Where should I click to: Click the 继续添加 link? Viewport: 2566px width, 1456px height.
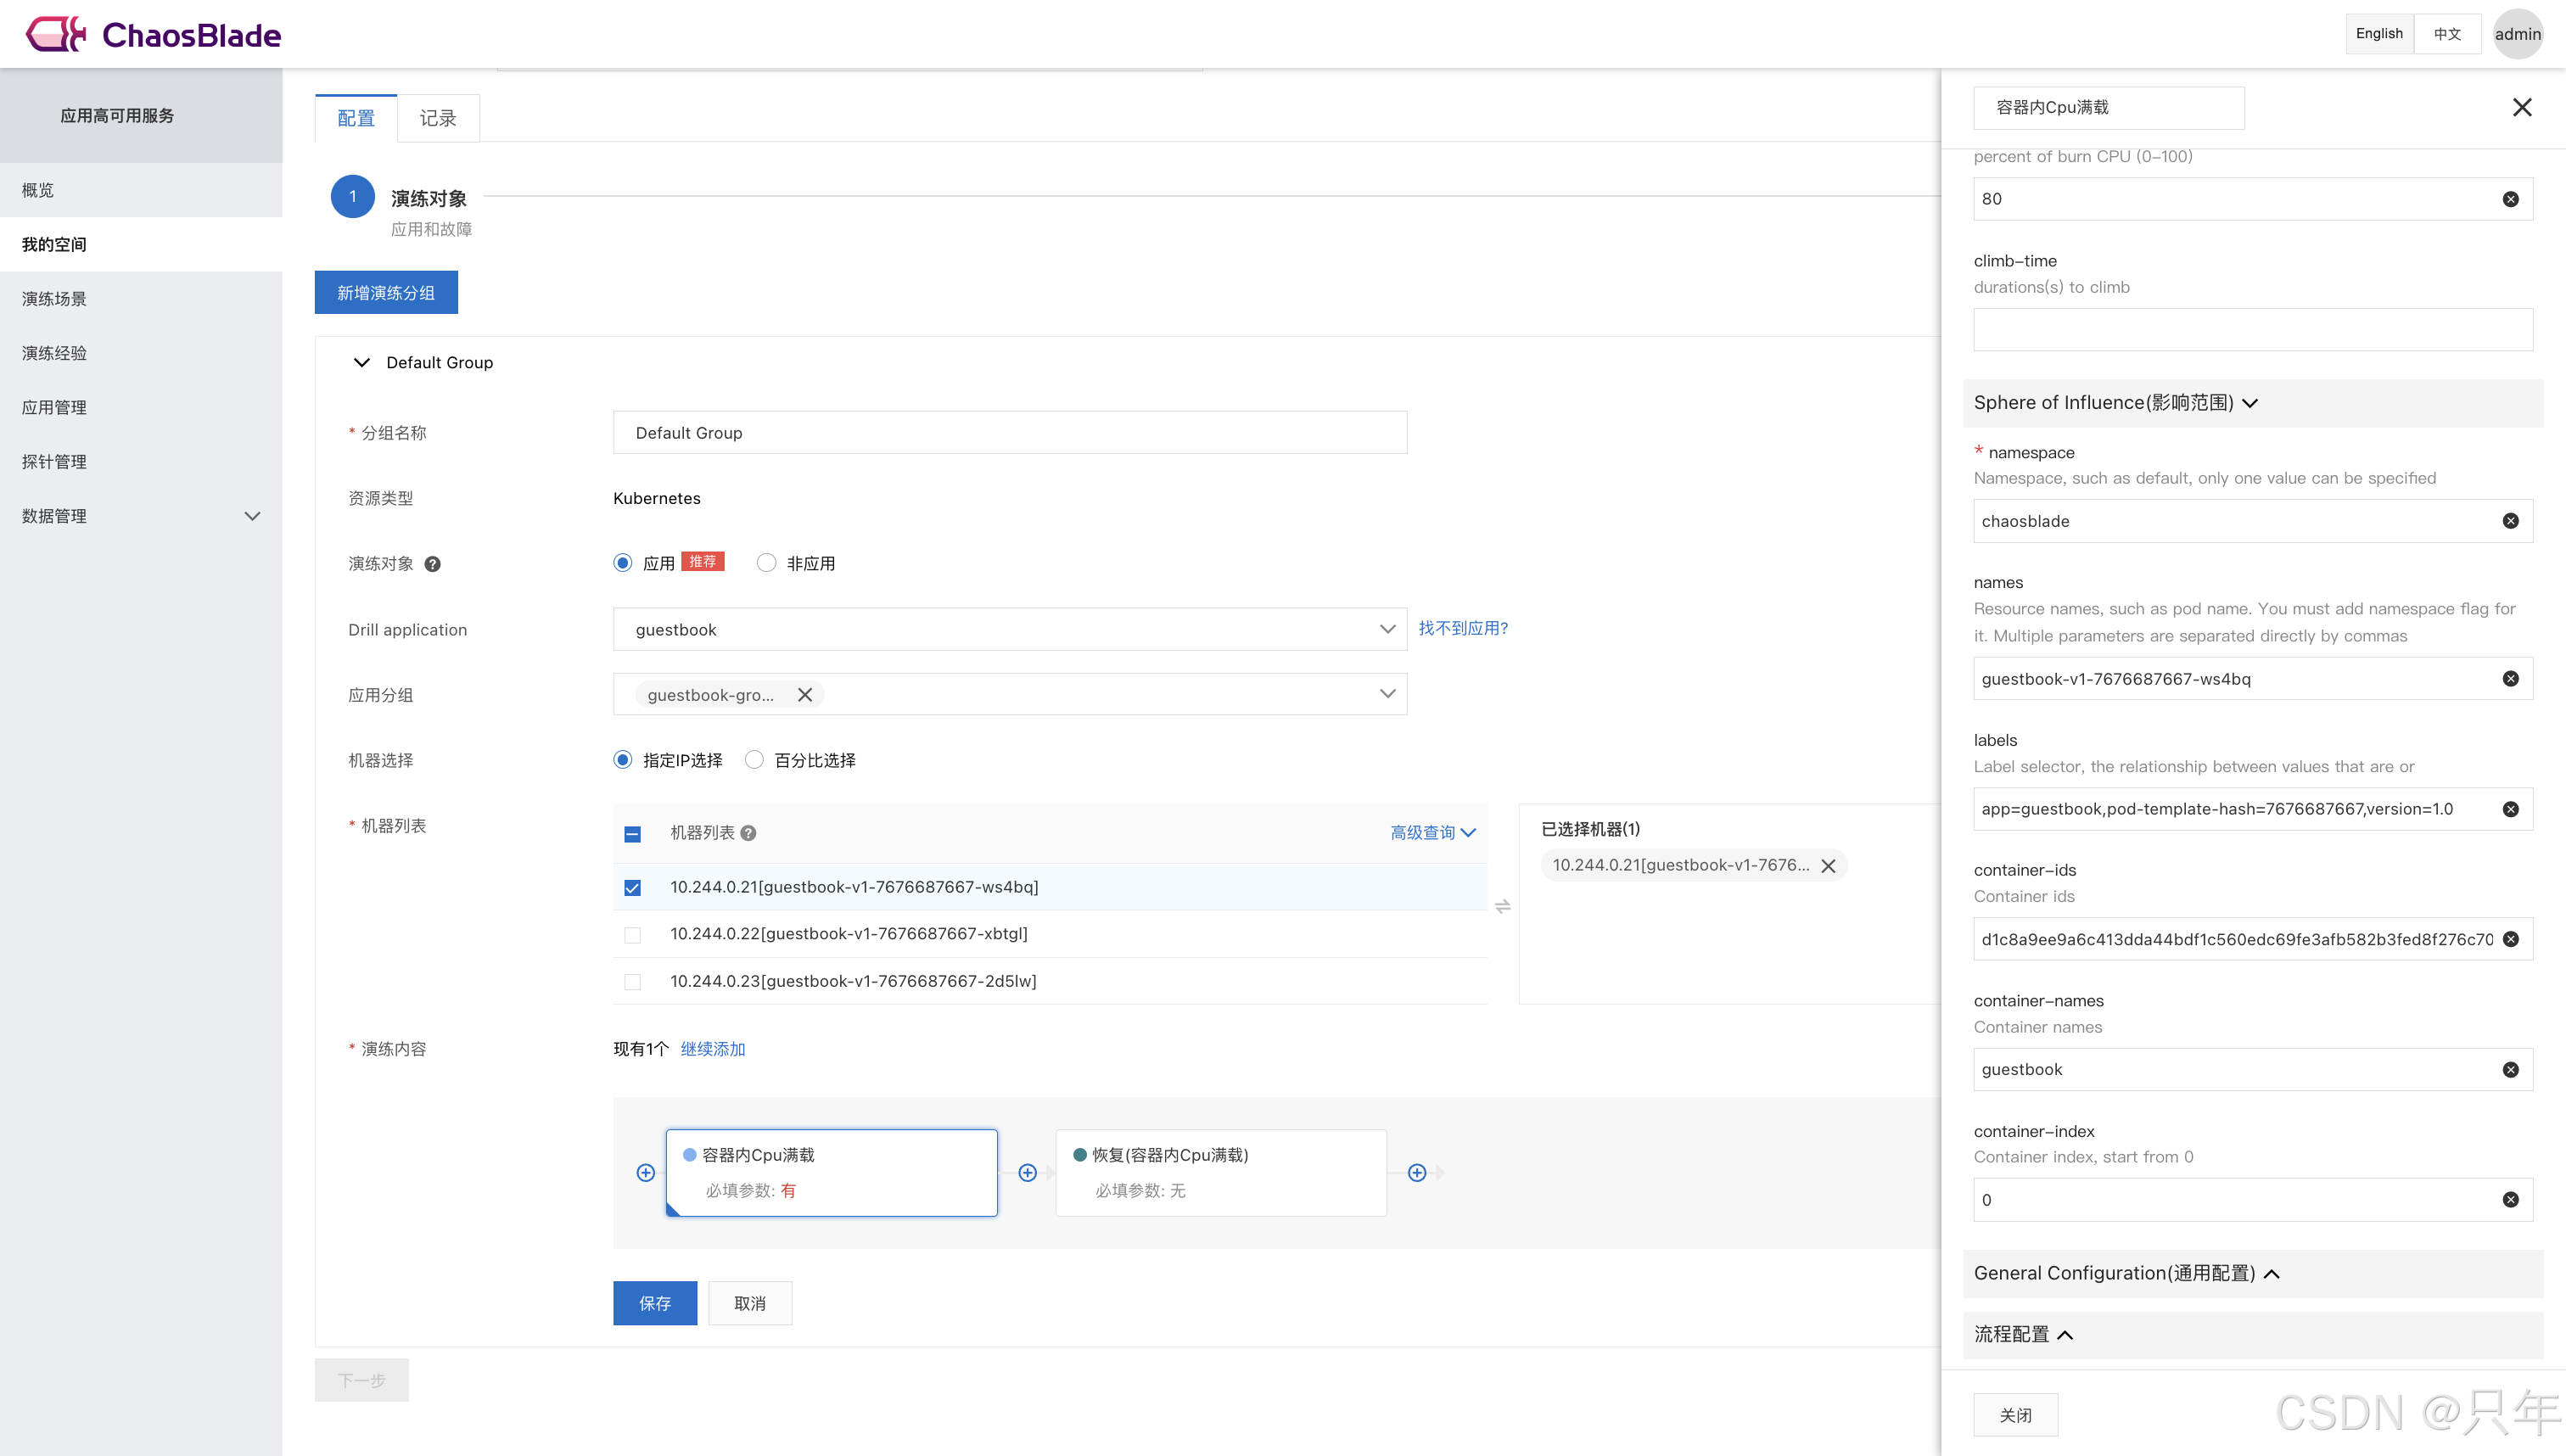click(x=712, y=1049)
